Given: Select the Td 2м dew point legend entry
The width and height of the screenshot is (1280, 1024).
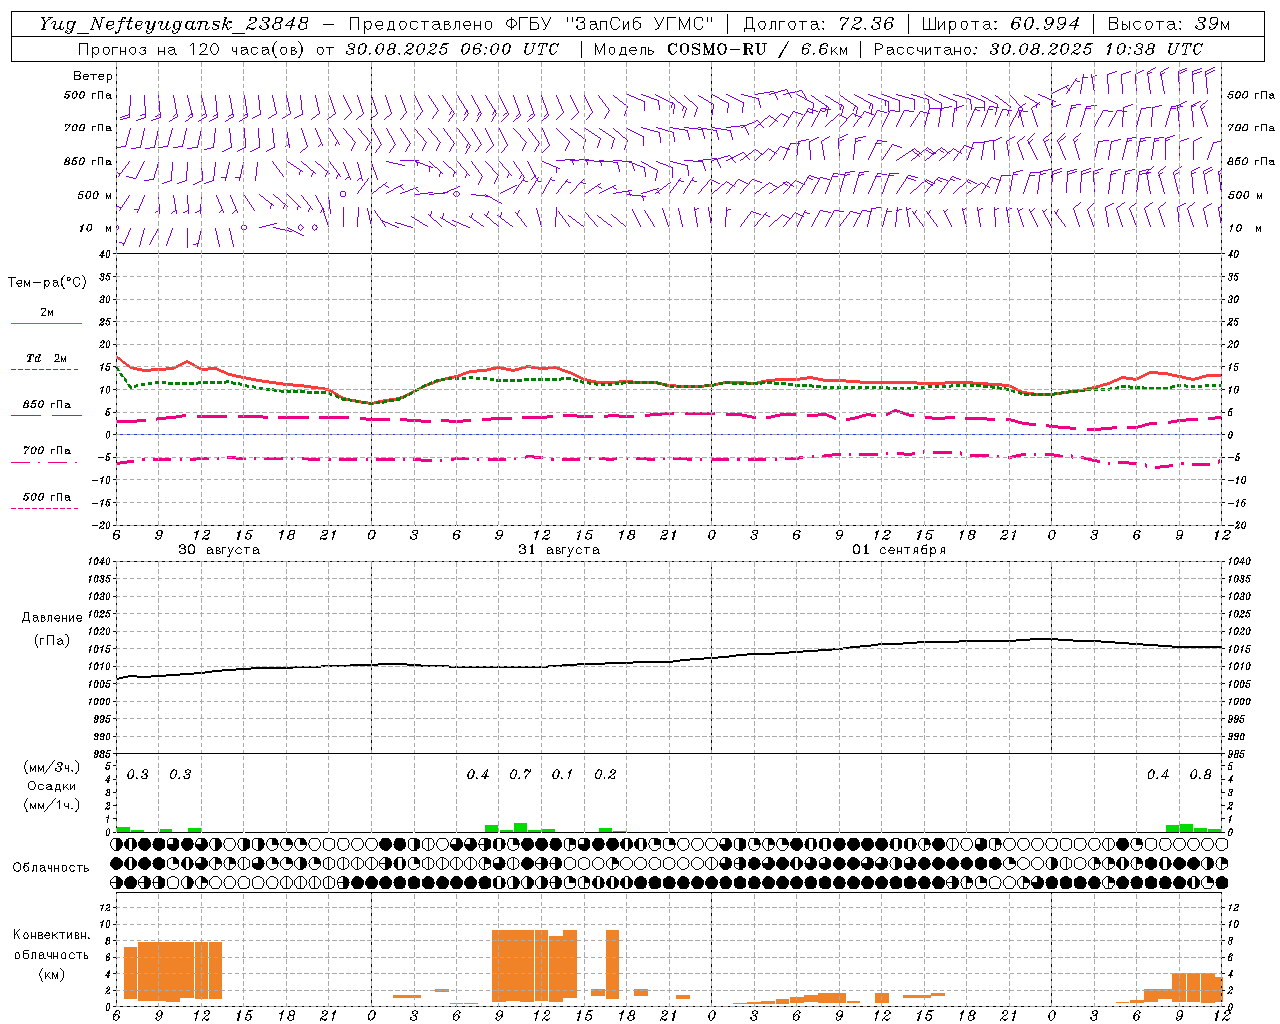Looking at the screenshot, I should [46, 358].
